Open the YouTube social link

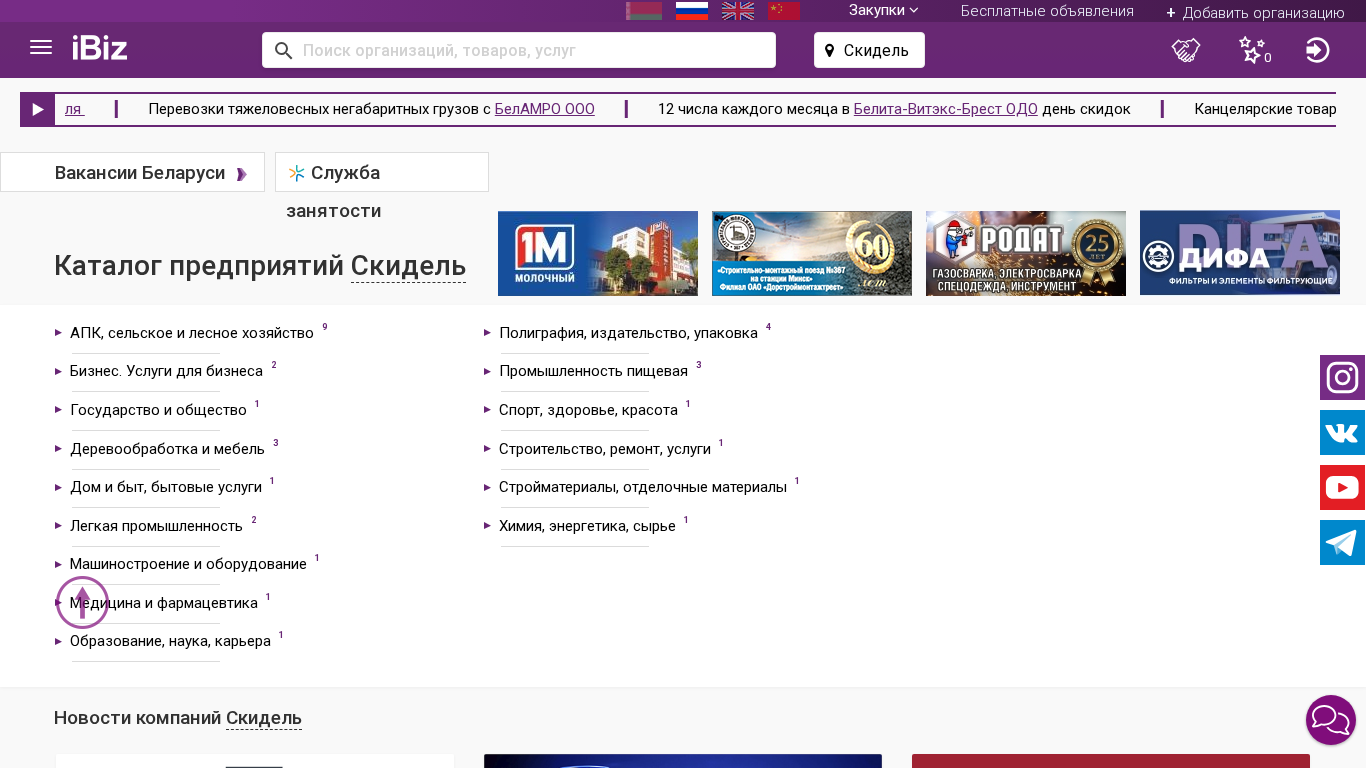[1342, 488]
